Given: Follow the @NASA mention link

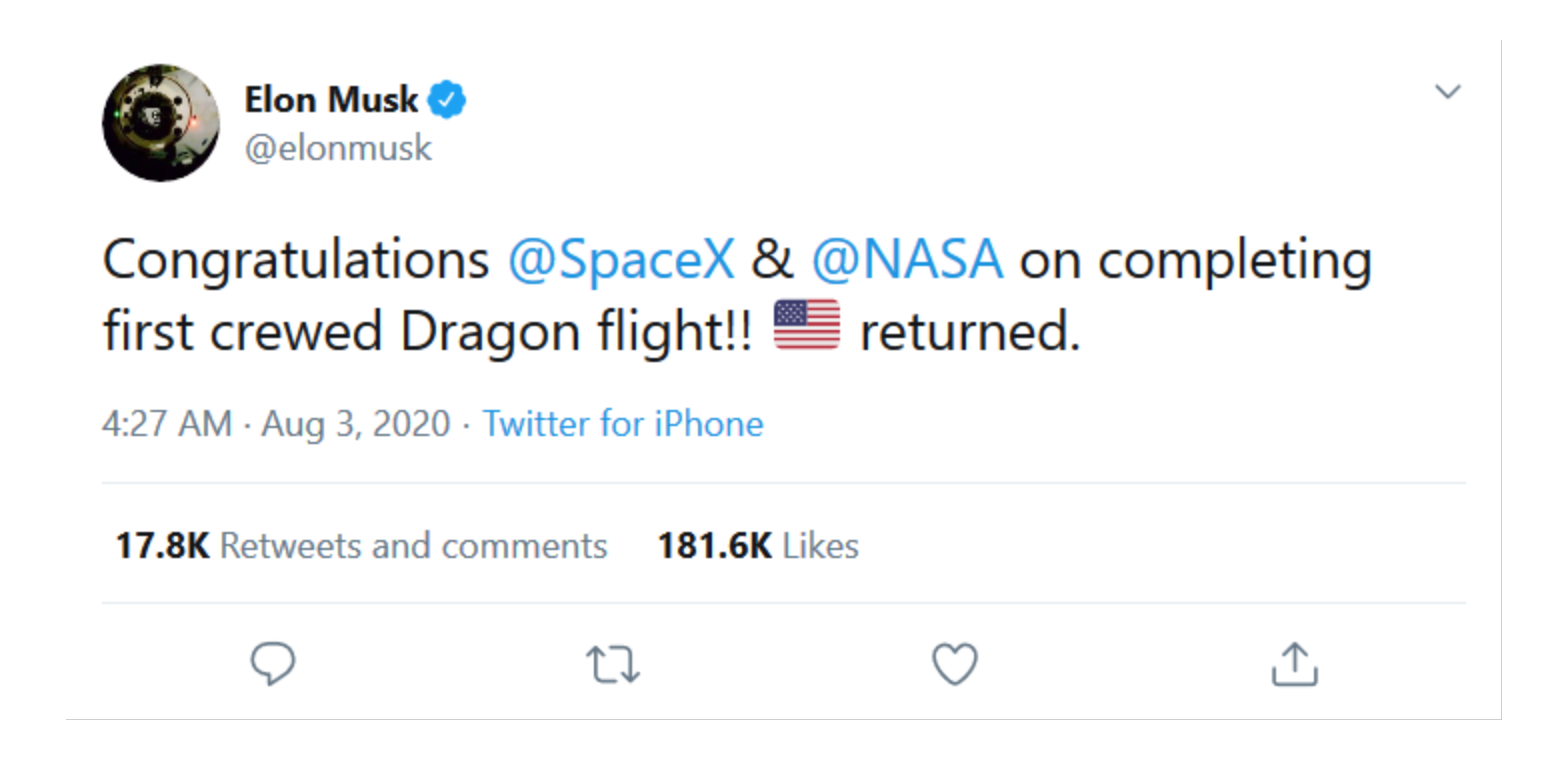Looking at the screenshot, I should click(x=906, y=260).
